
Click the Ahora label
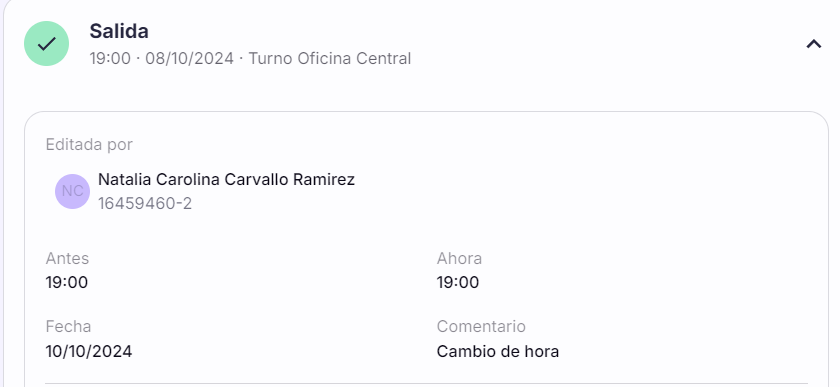[459, 258]
